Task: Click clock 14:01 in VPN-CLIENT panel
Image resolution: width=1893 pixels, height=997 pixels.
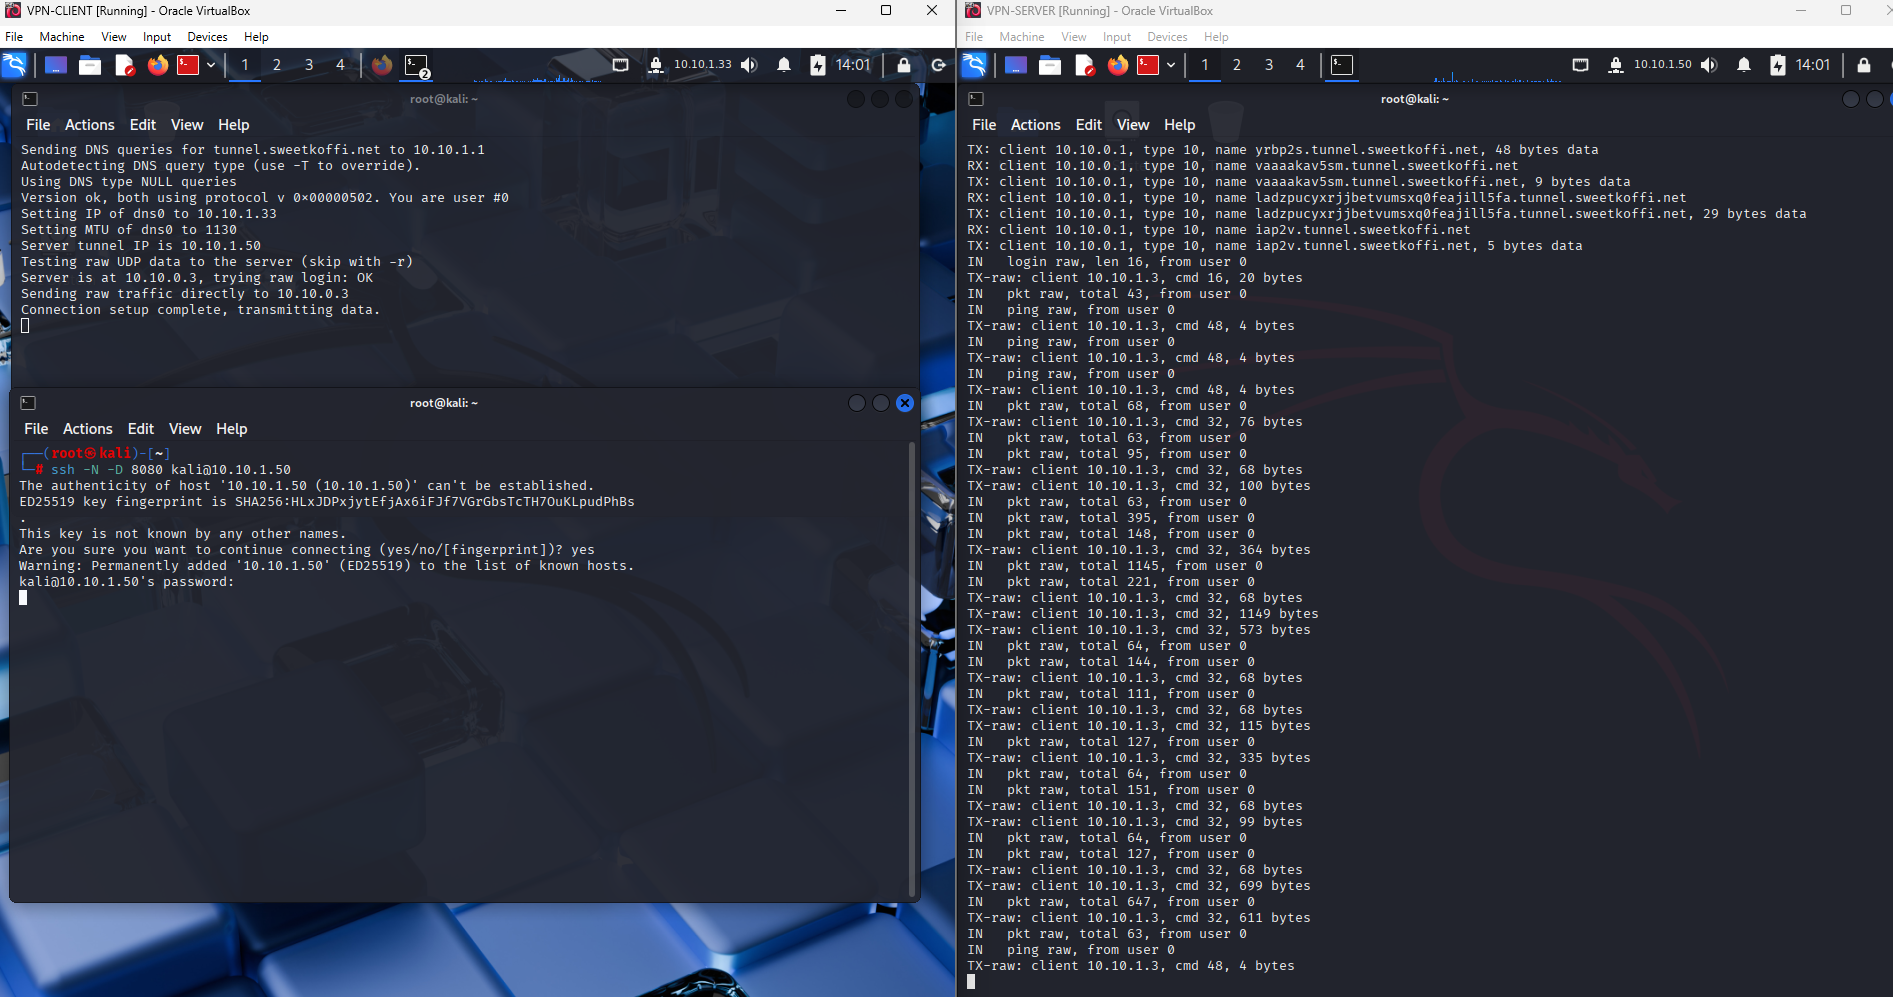Action: [853, 65]
